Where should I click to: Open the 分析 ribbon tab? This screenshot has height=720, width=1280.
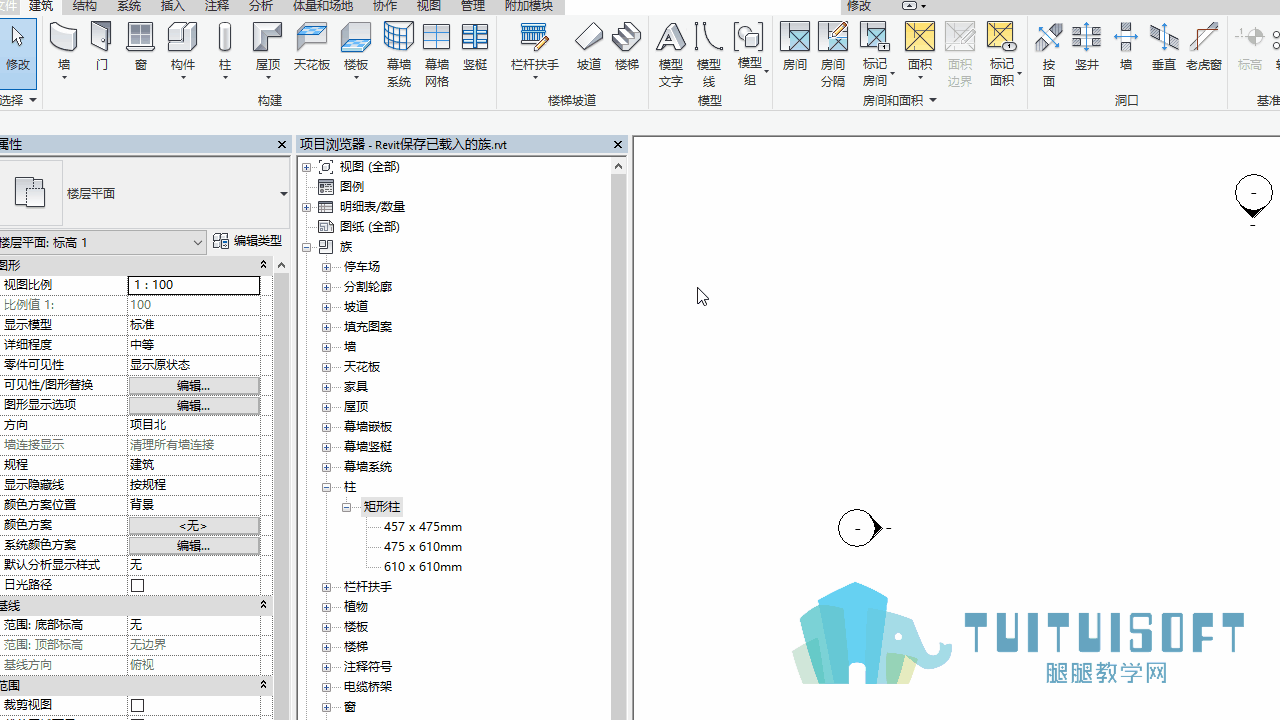261,6
